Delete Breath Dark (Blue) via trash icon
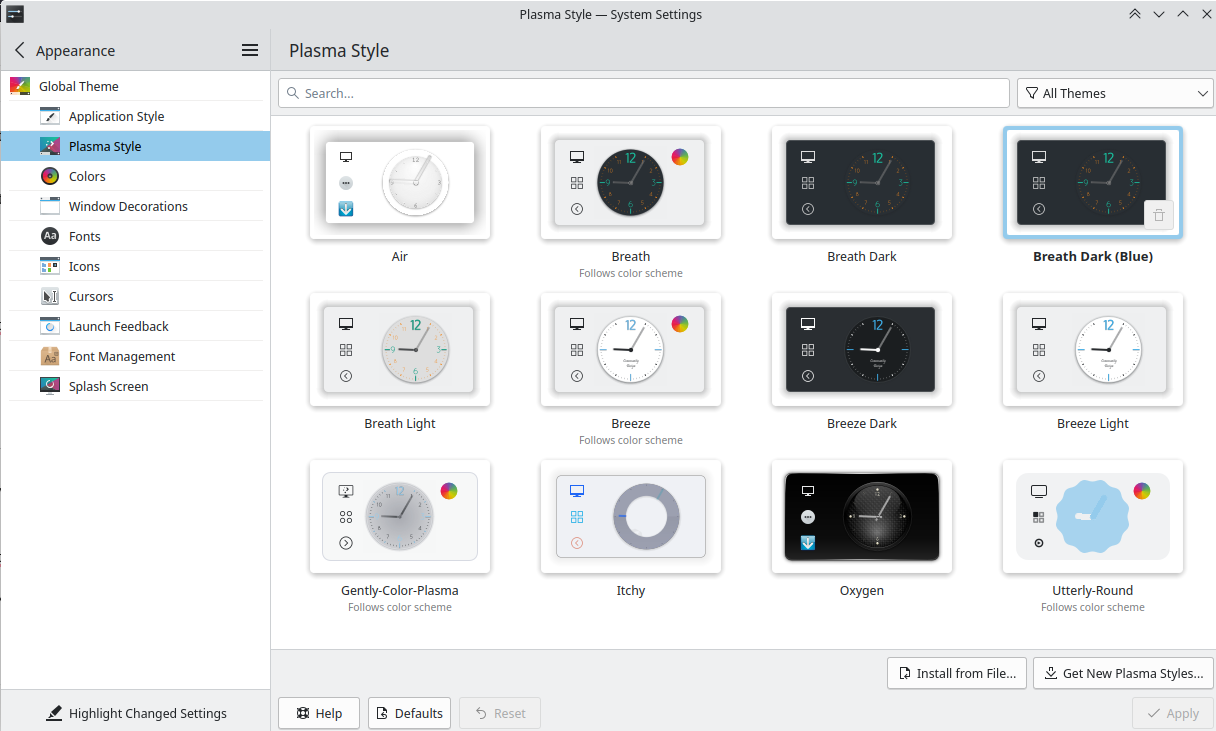 click(1158, 215)
